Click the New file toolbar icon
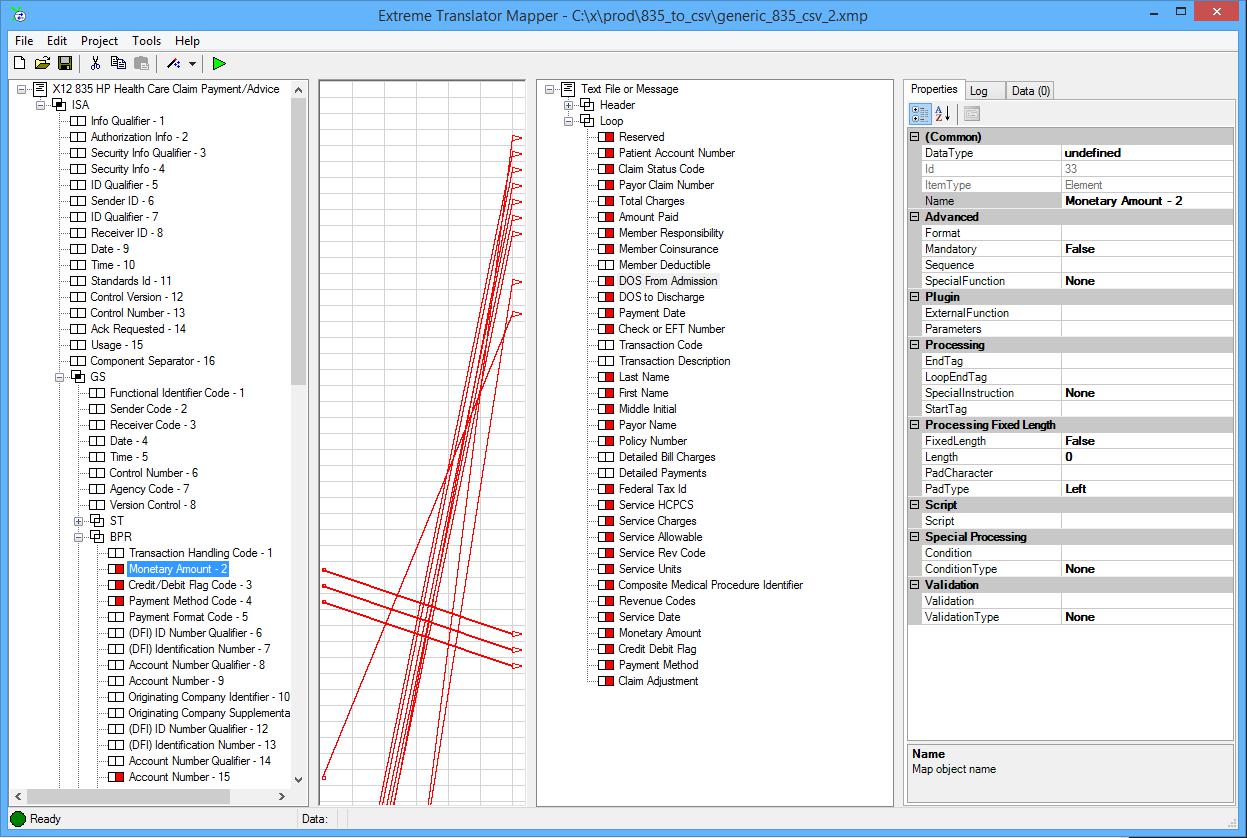The height and width of the screenshot is (838, 1247). (19, 64)
